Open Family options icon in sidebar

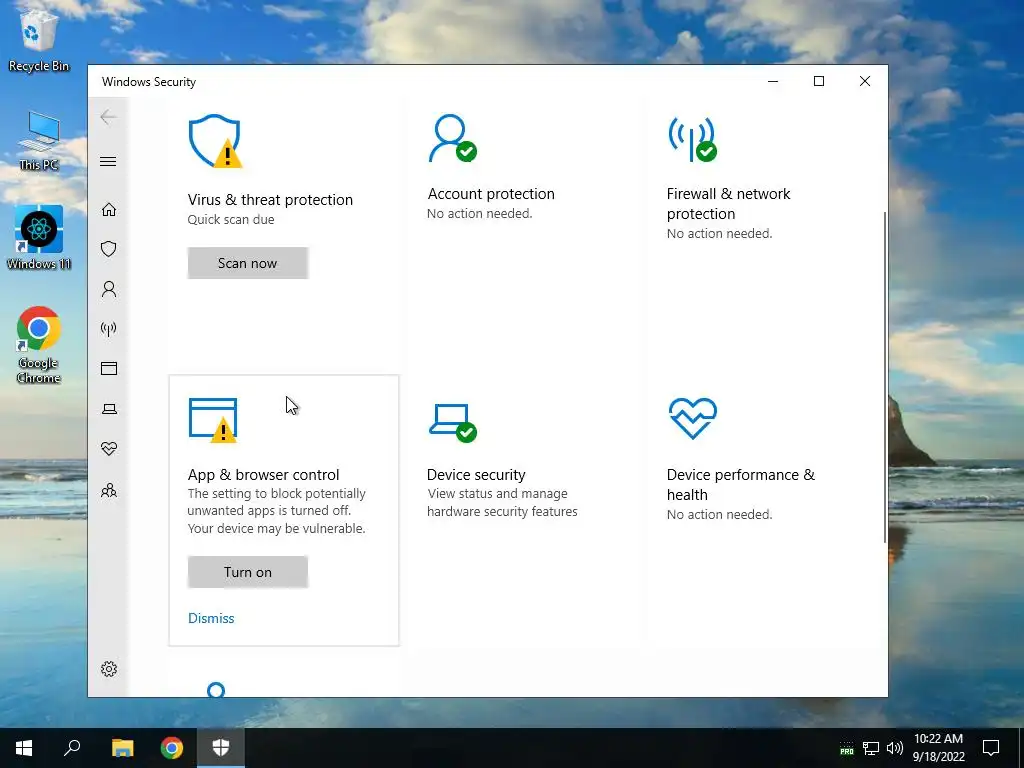108,490
